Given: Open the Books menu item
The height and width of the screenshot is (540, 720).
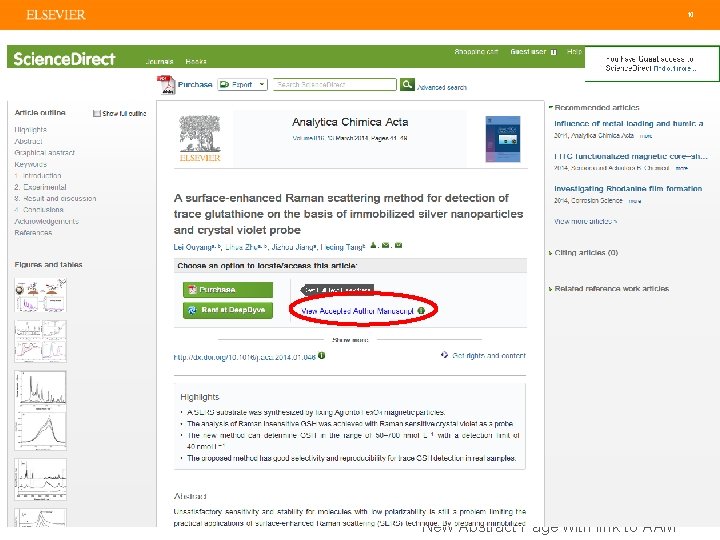Looking at the screenshot, I should pos(196,62).
